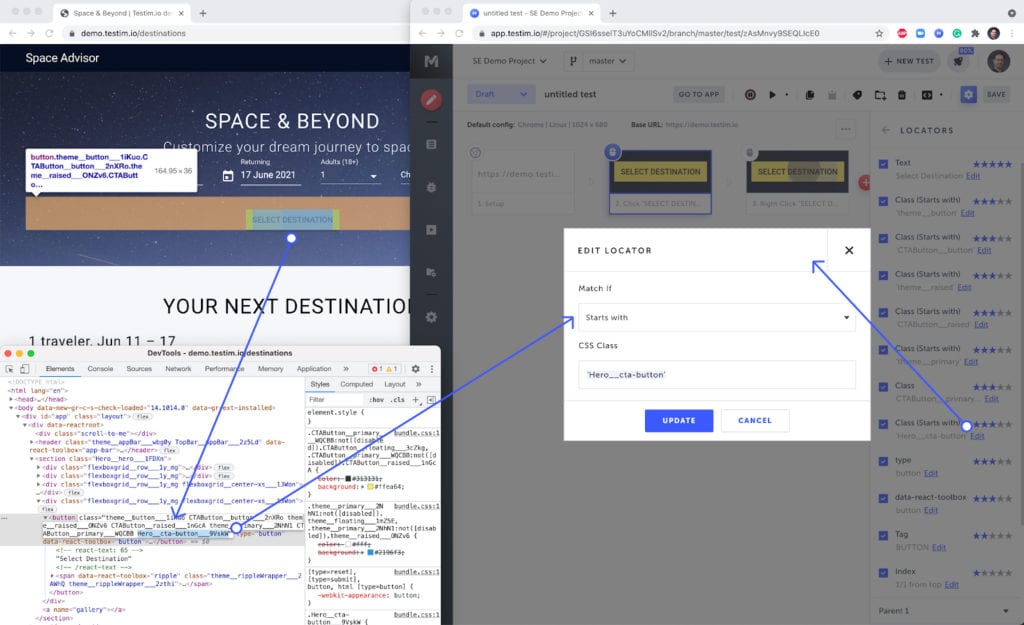Click the code export icon in Testim toolbar
1024x625 pixels.
(x=927, y=95)
